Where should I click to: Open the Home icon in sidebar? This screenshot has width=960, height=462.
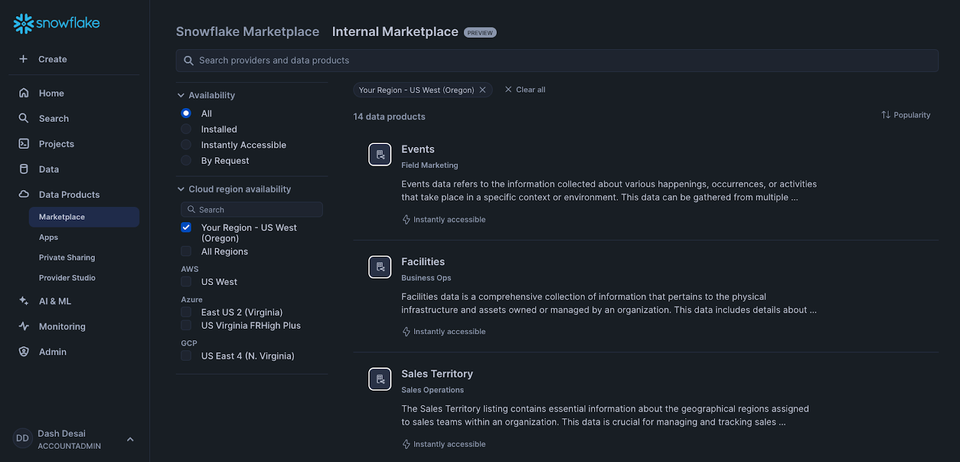click(24, 93)
